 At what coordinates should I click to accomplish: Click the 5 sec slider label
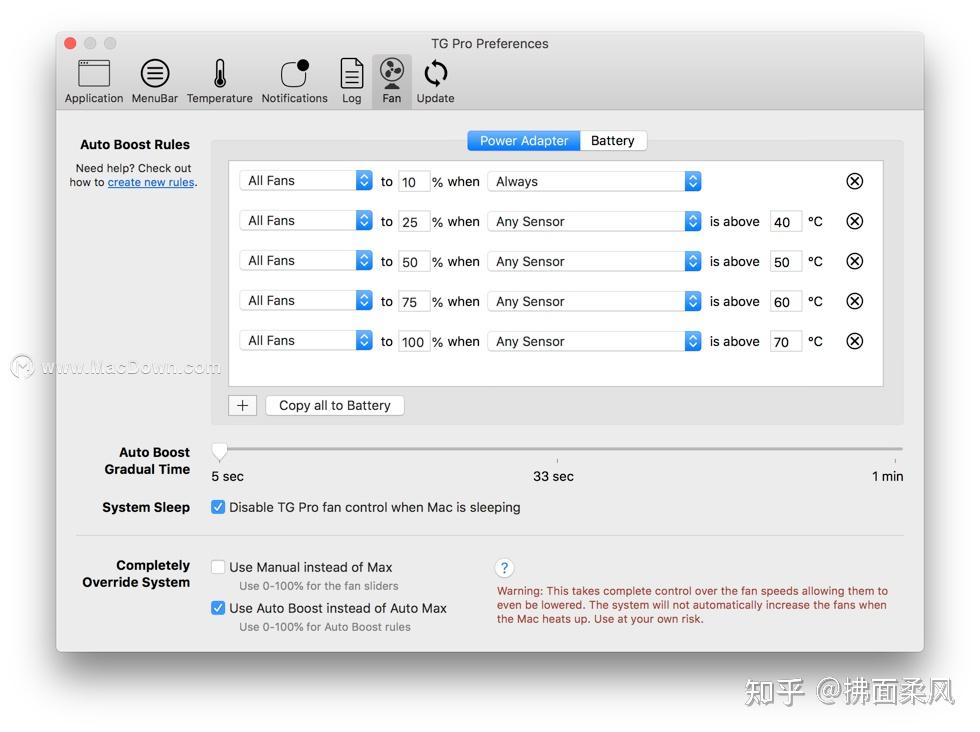pos(228,476)
